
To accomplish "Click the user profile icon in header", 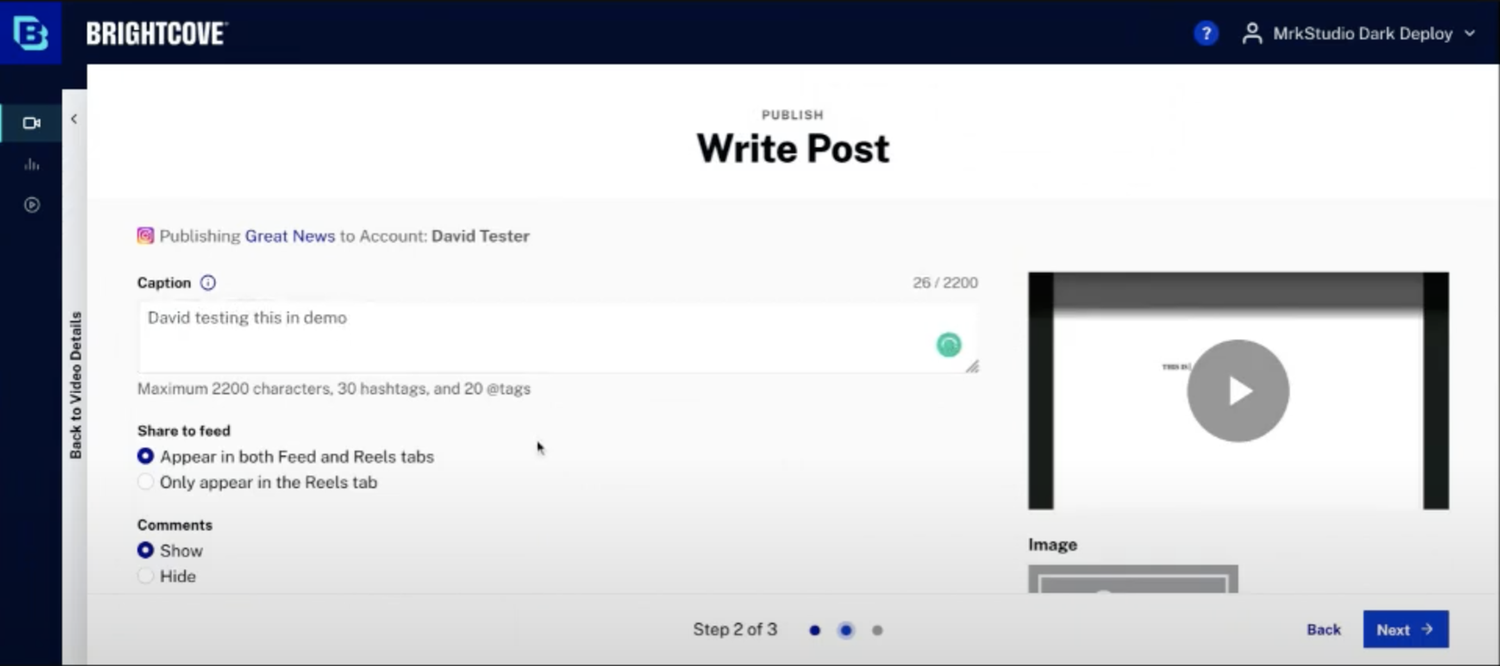I will [1251, 33].
